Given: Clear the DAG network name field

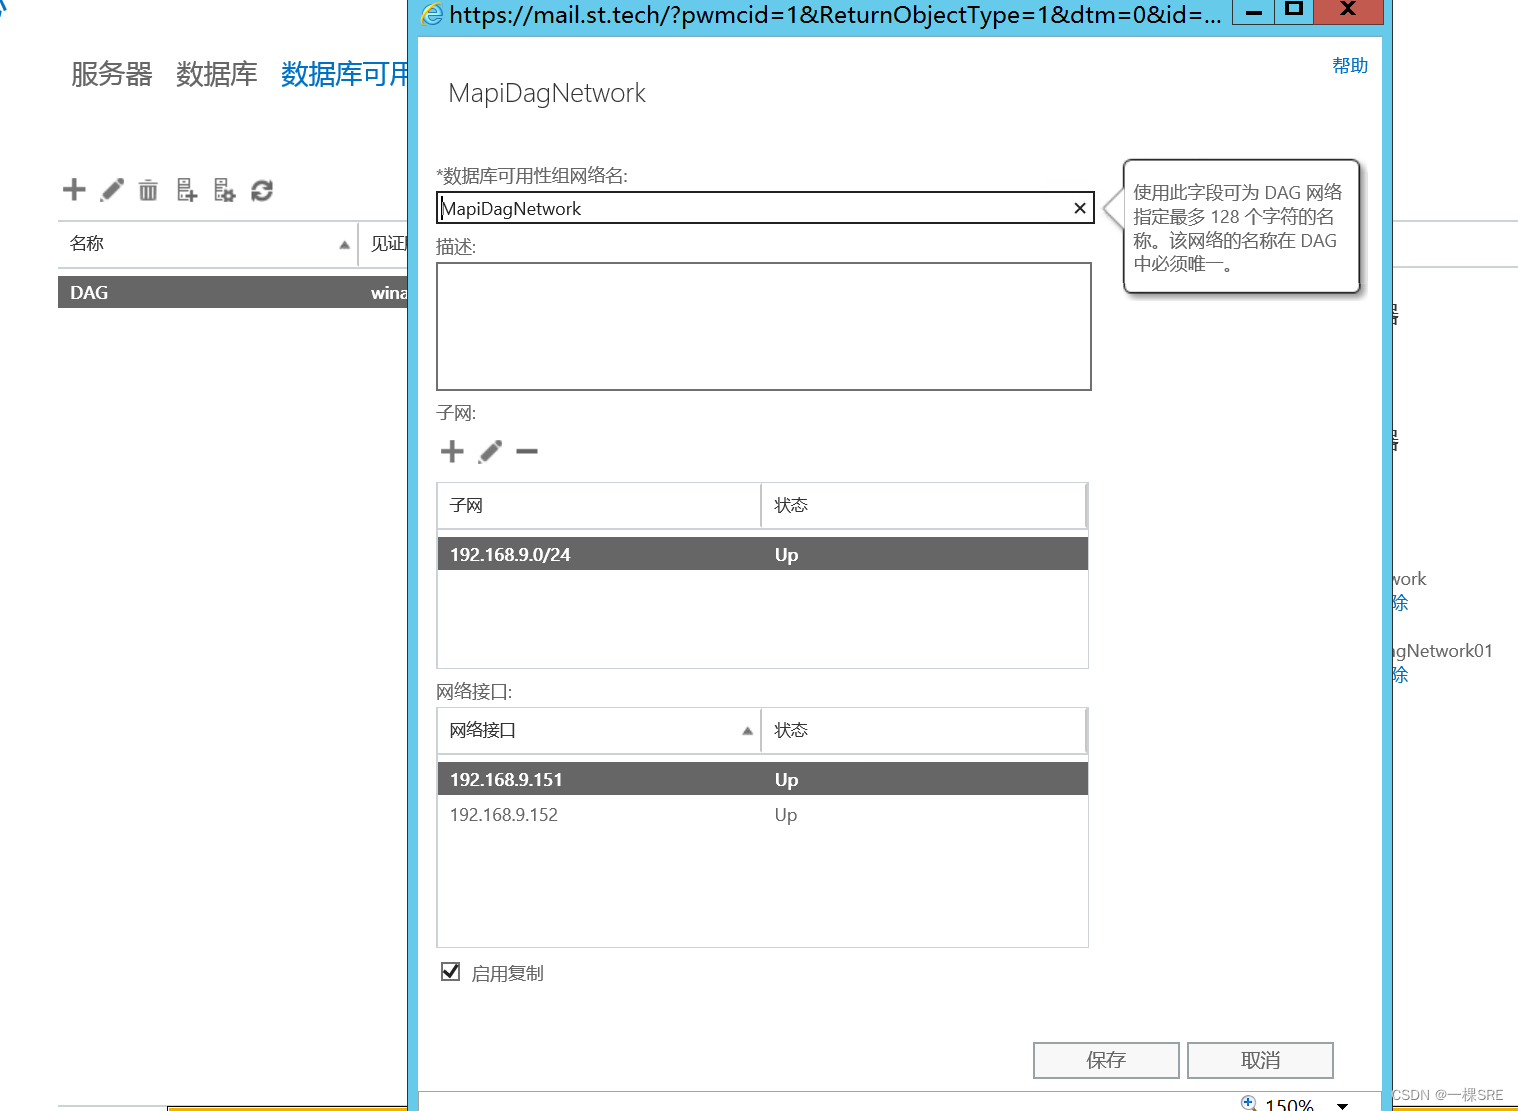Looking at the screenshot, I should (x=1080, y=208).
